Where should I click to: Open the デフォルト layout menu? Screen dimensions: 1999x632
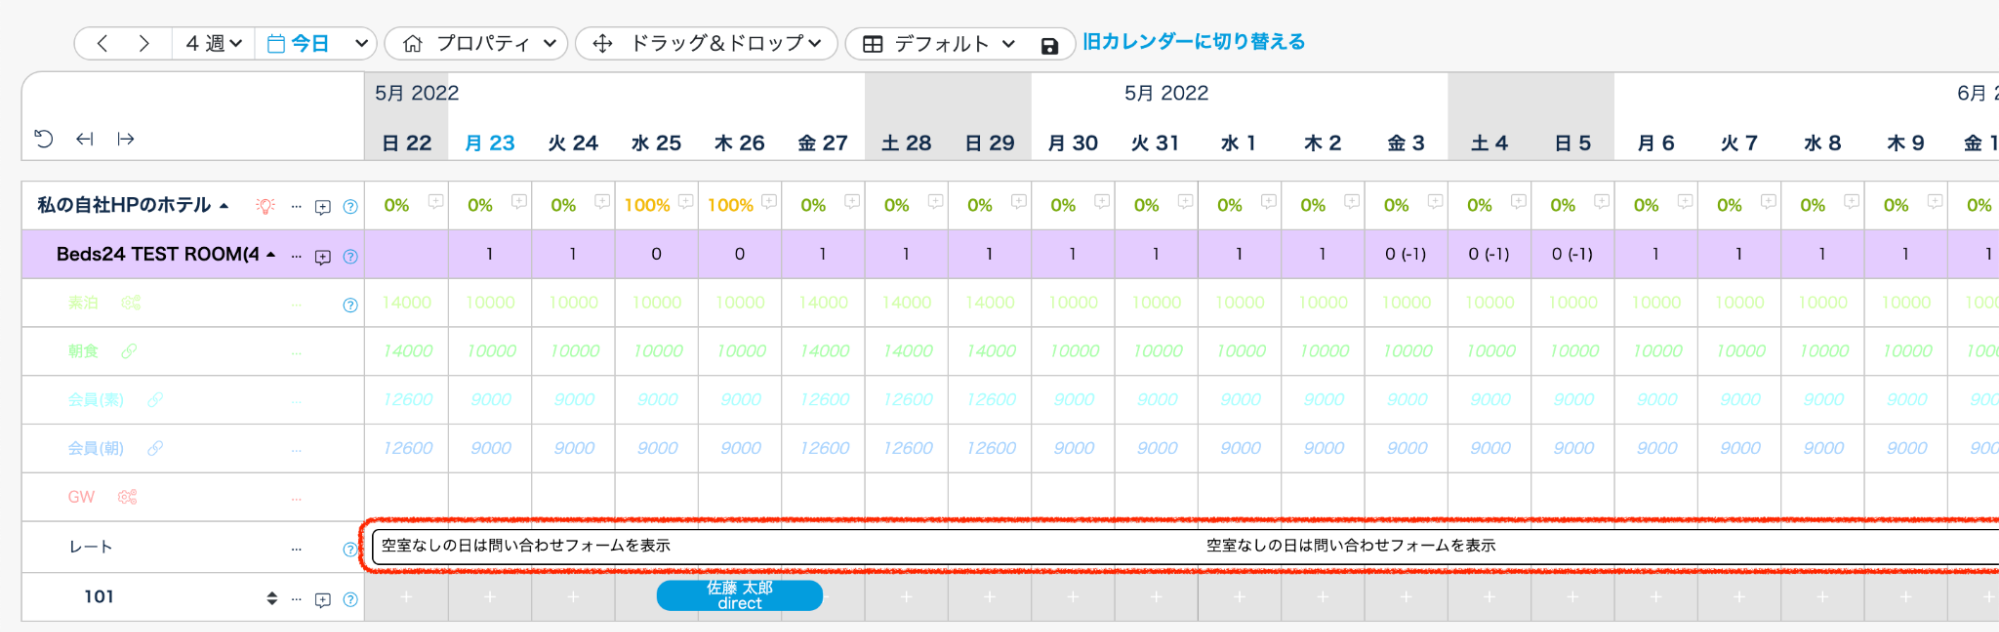click(x=939, y=44)
